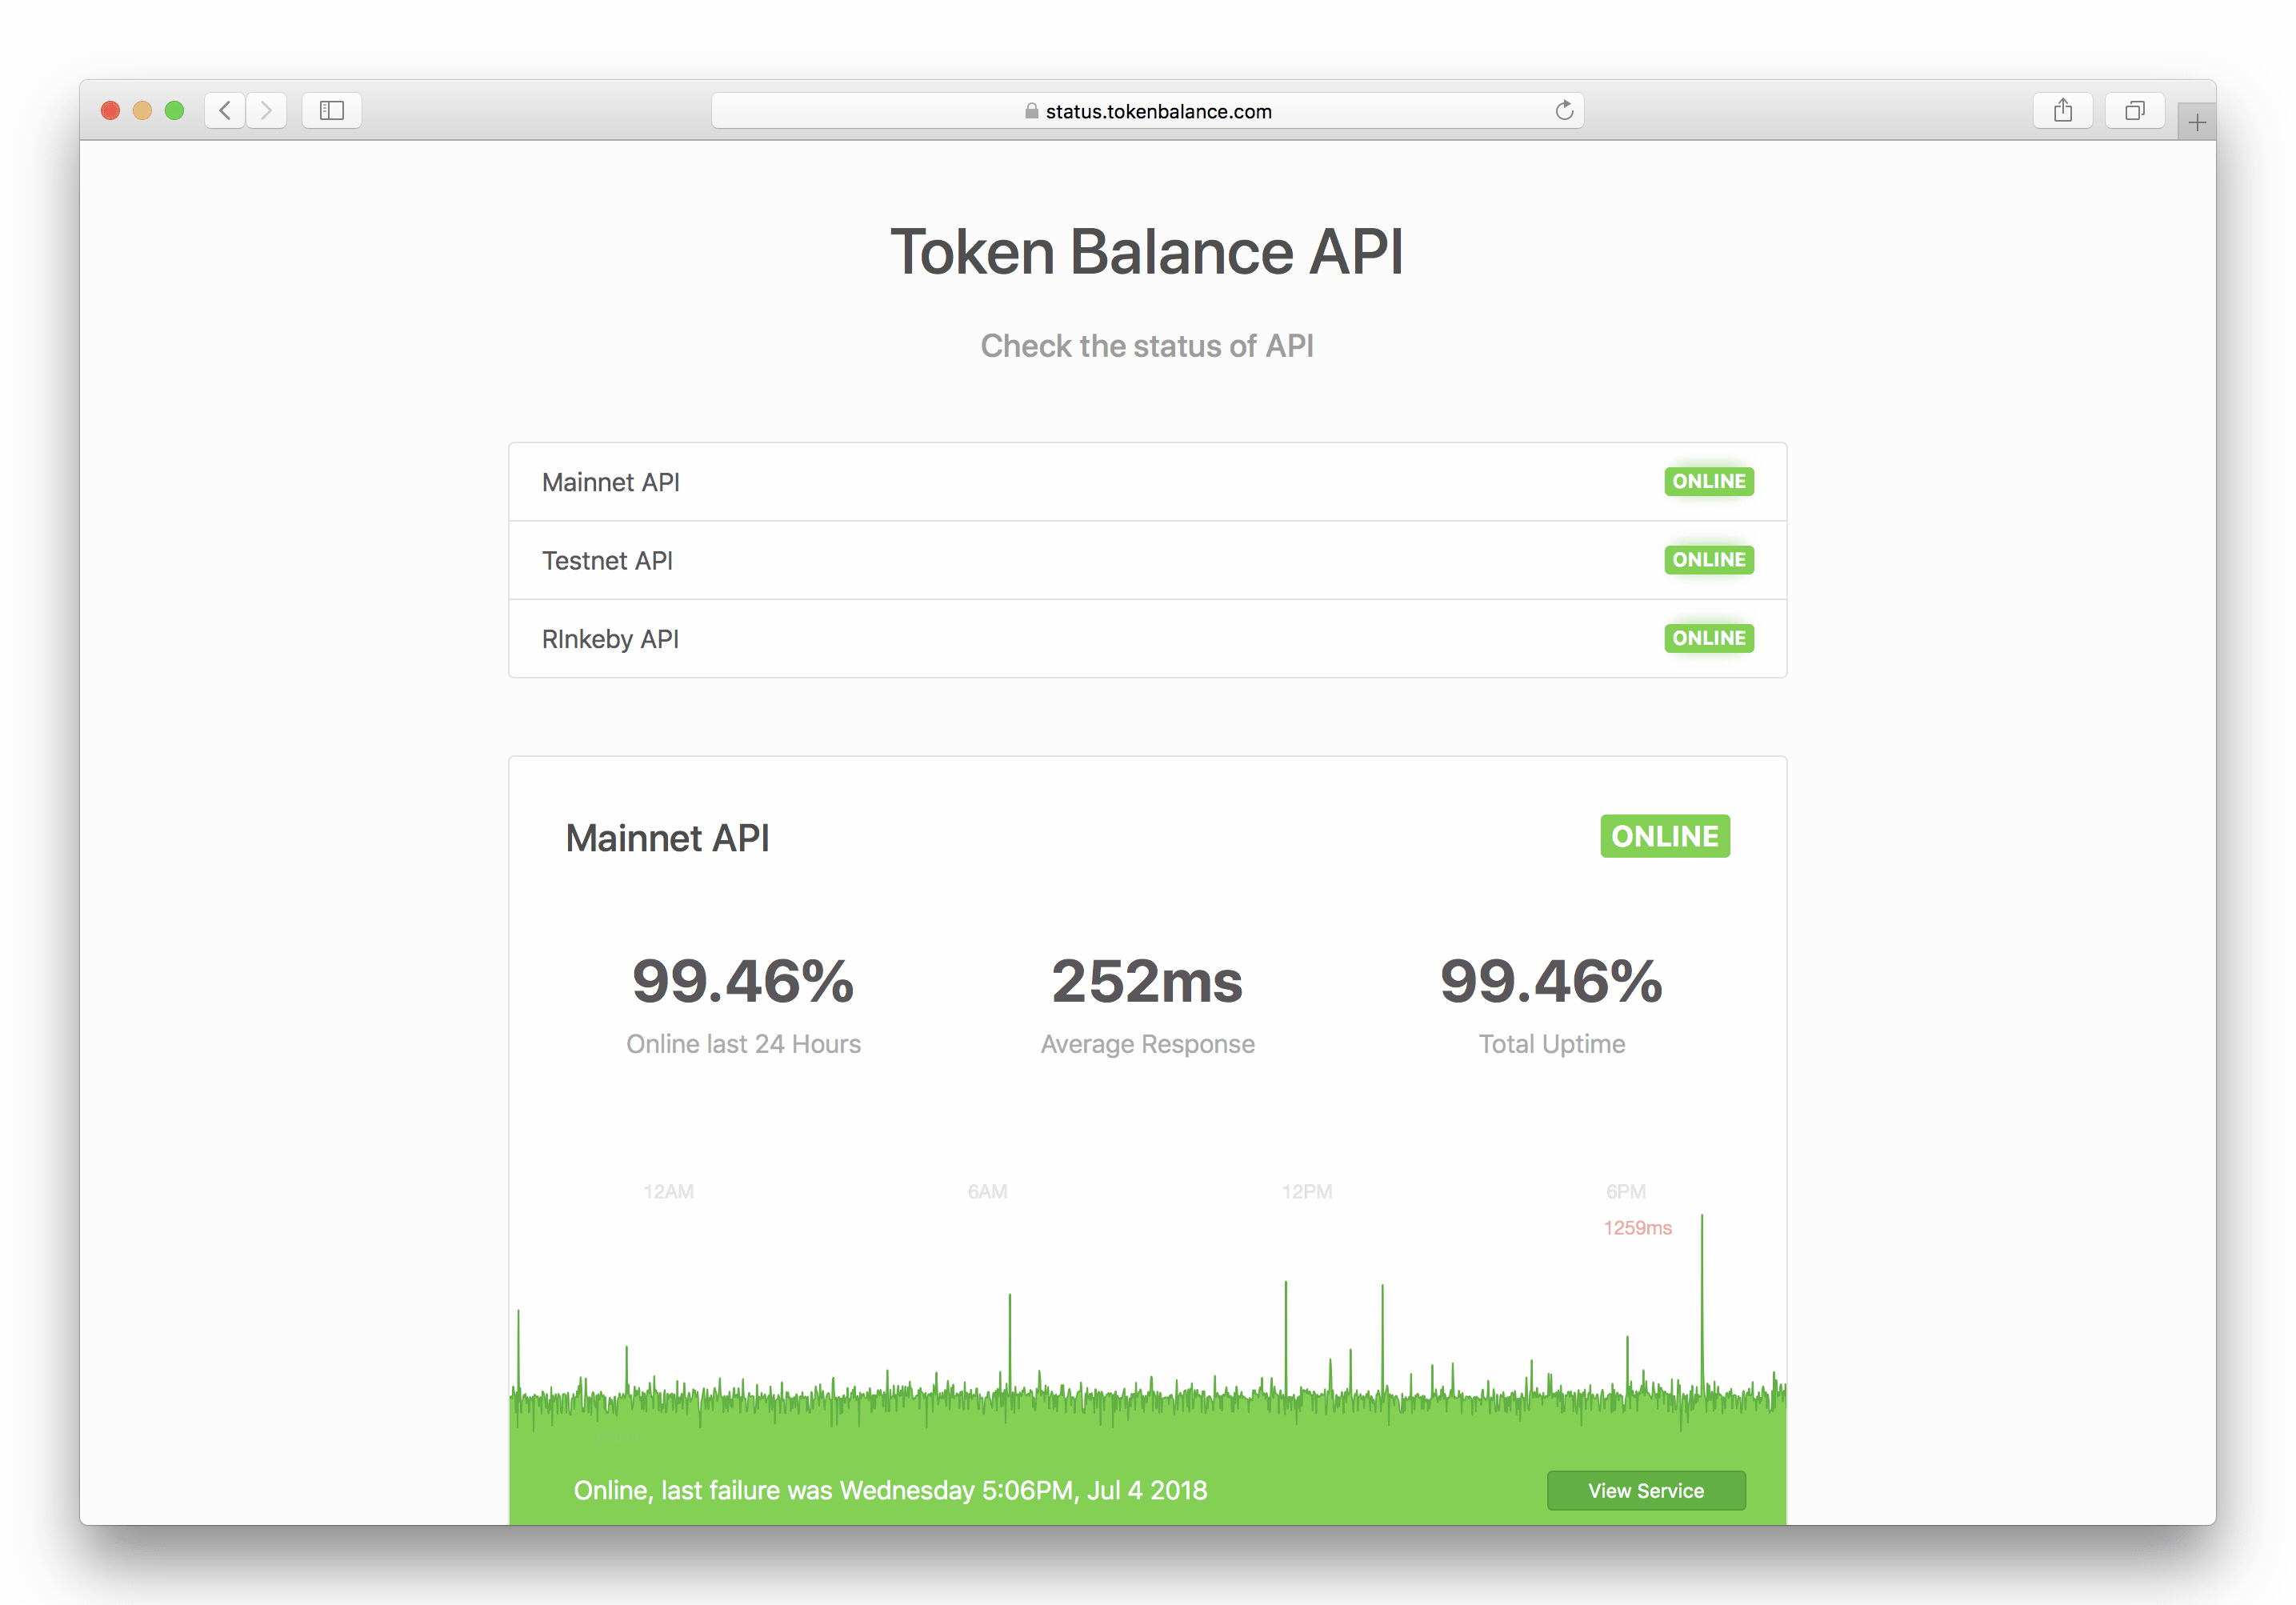
Task: Click the padlock icon in address bar
Action: pos(1031,111)
